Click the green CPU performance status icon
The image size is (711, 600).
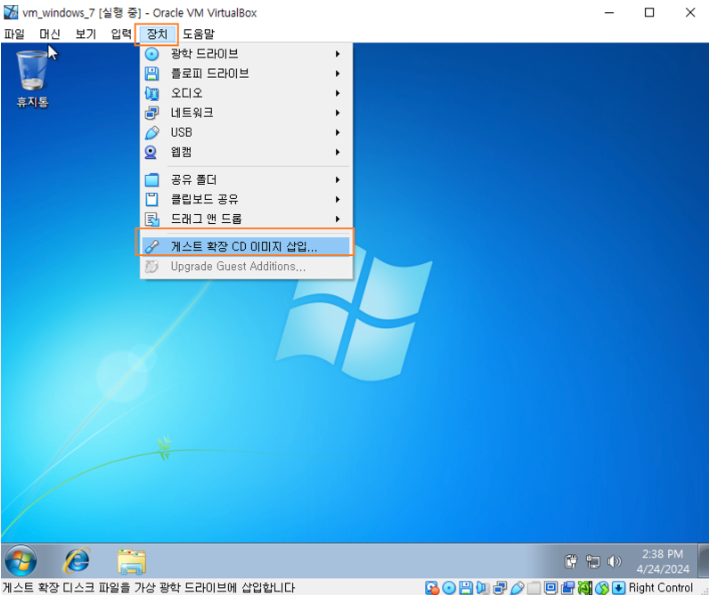[x=584, y=588]
